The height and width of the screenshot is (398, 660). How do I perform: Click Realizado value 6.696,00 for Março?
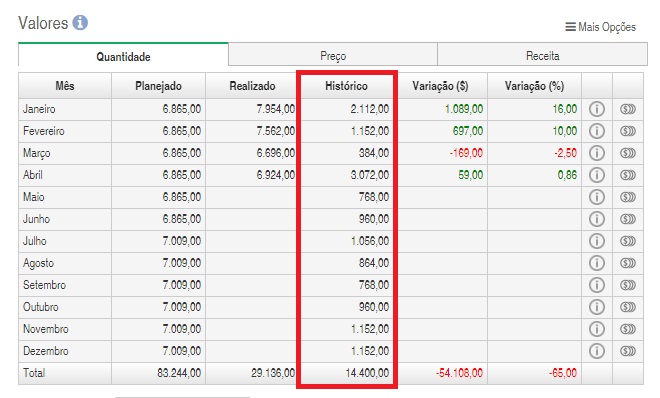pyautogui.click(x=276, y=153)
